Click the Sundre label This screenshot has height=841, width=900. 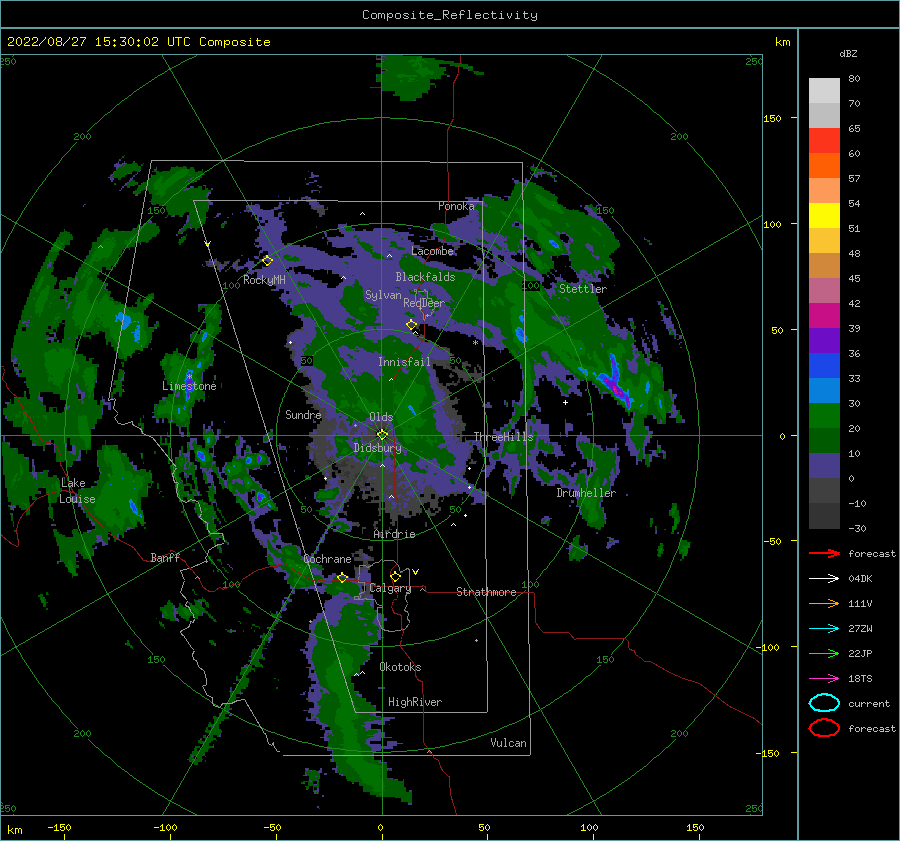(x=303, y=415)
